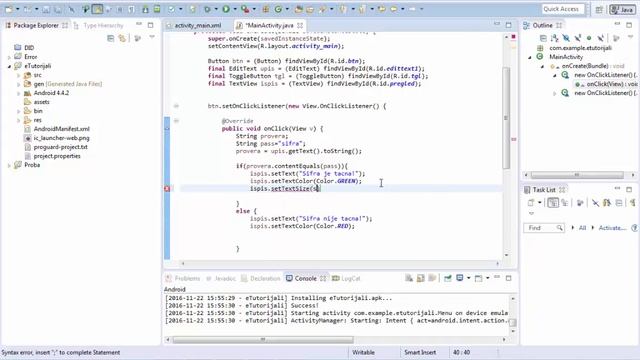This screenshot has height=360, width=640.
Task: Toggle Link with Editor in Package Explorer
Action: (122, 38)
